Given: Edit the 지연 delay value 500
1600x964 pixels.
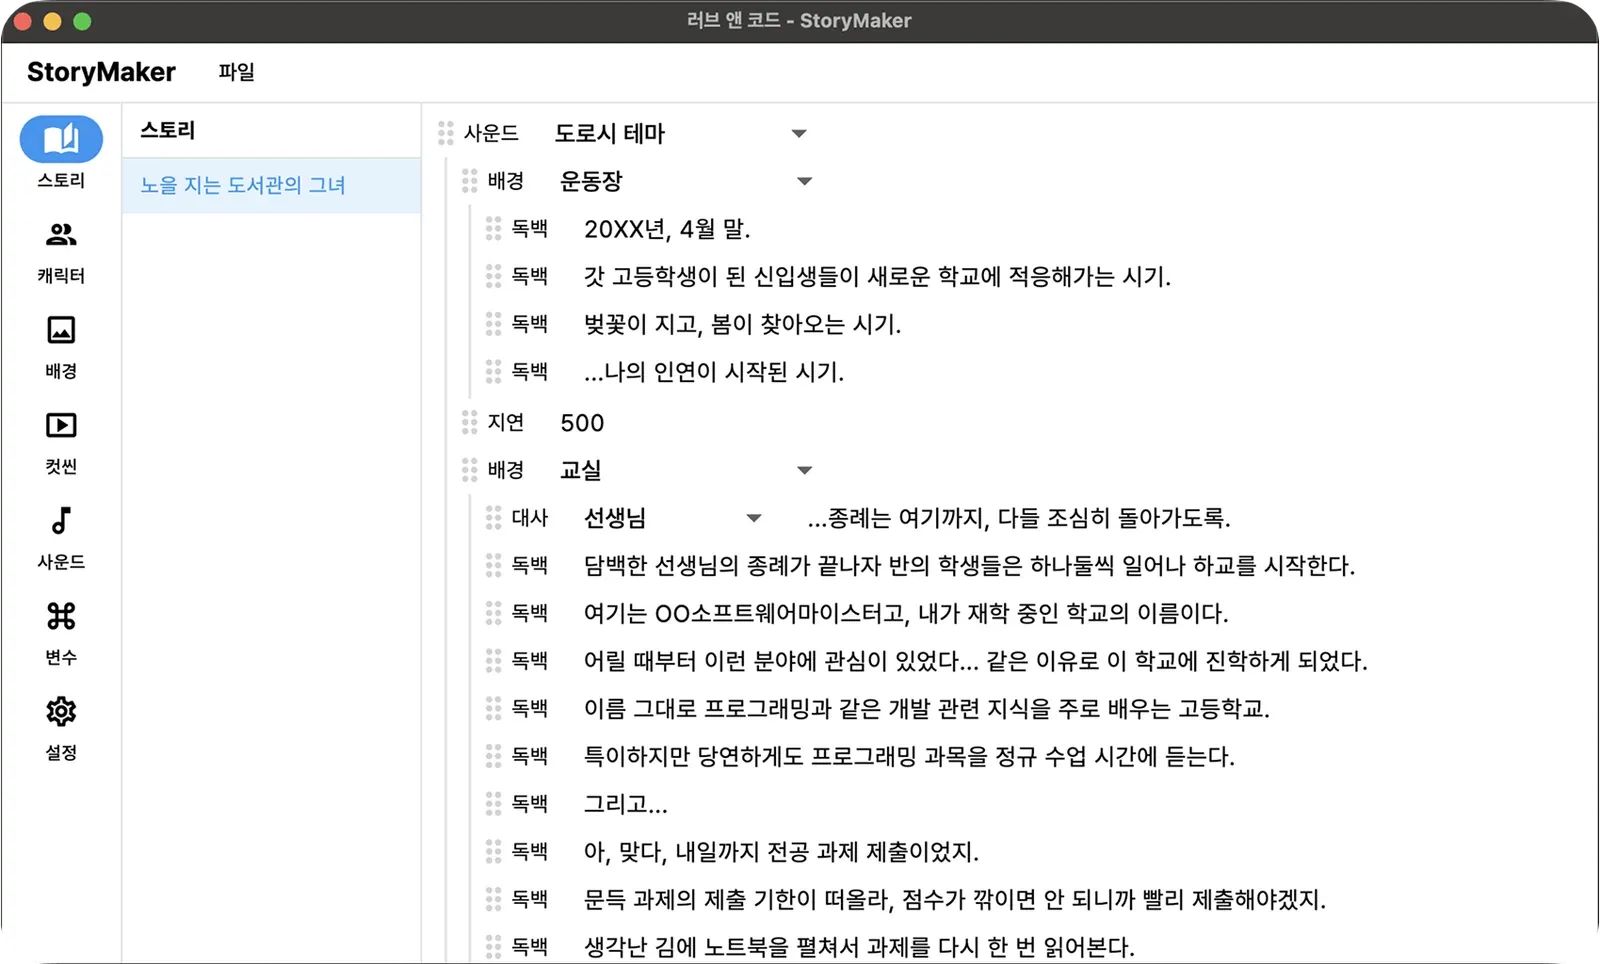Looking at the screenshot, I should coord(582,423).
